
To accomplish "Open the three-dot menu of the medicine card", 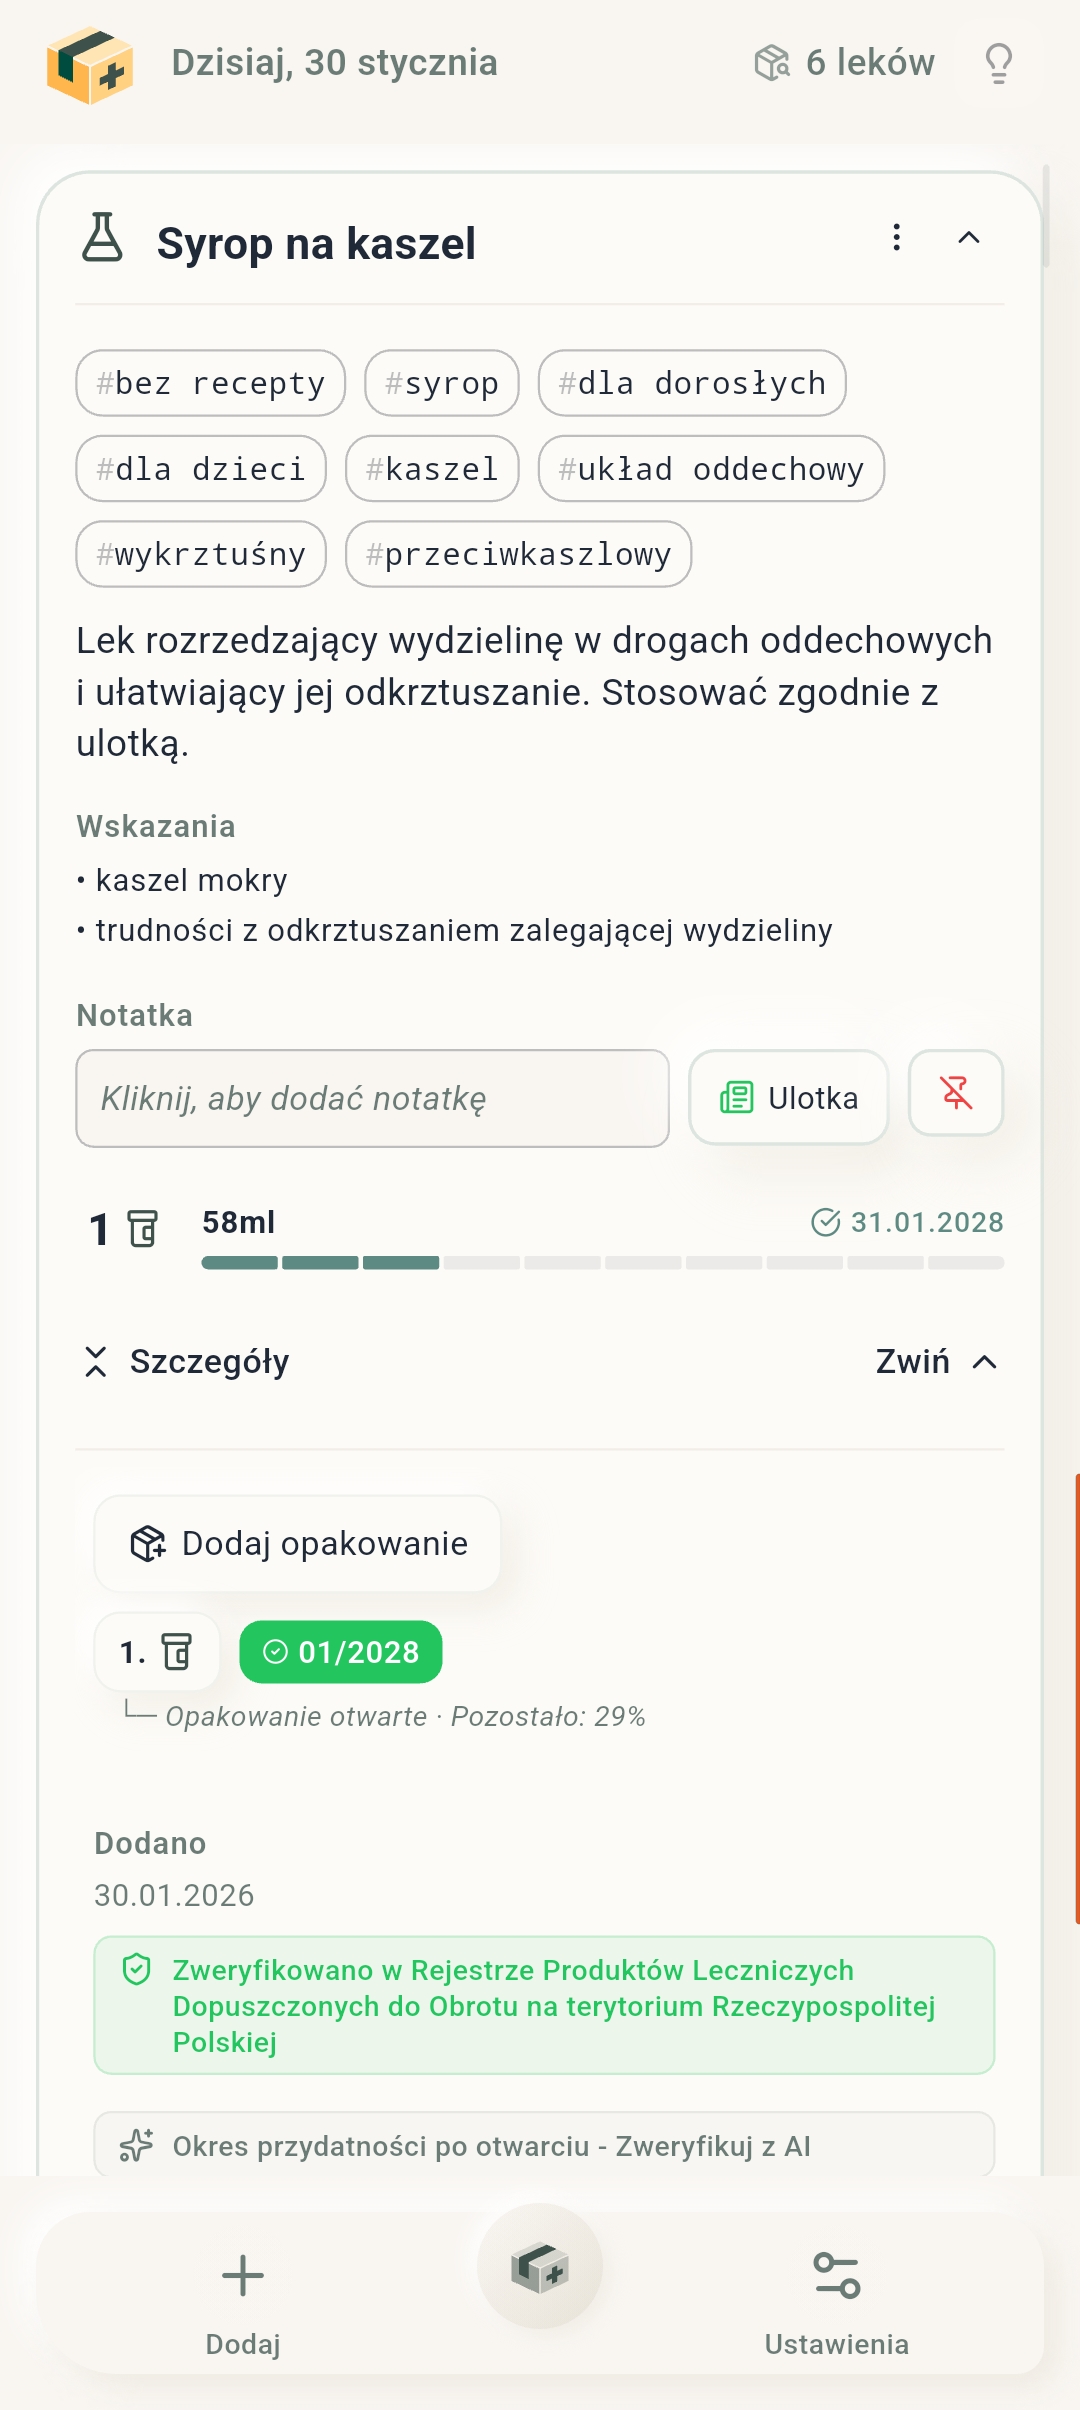I will [896, 238].
